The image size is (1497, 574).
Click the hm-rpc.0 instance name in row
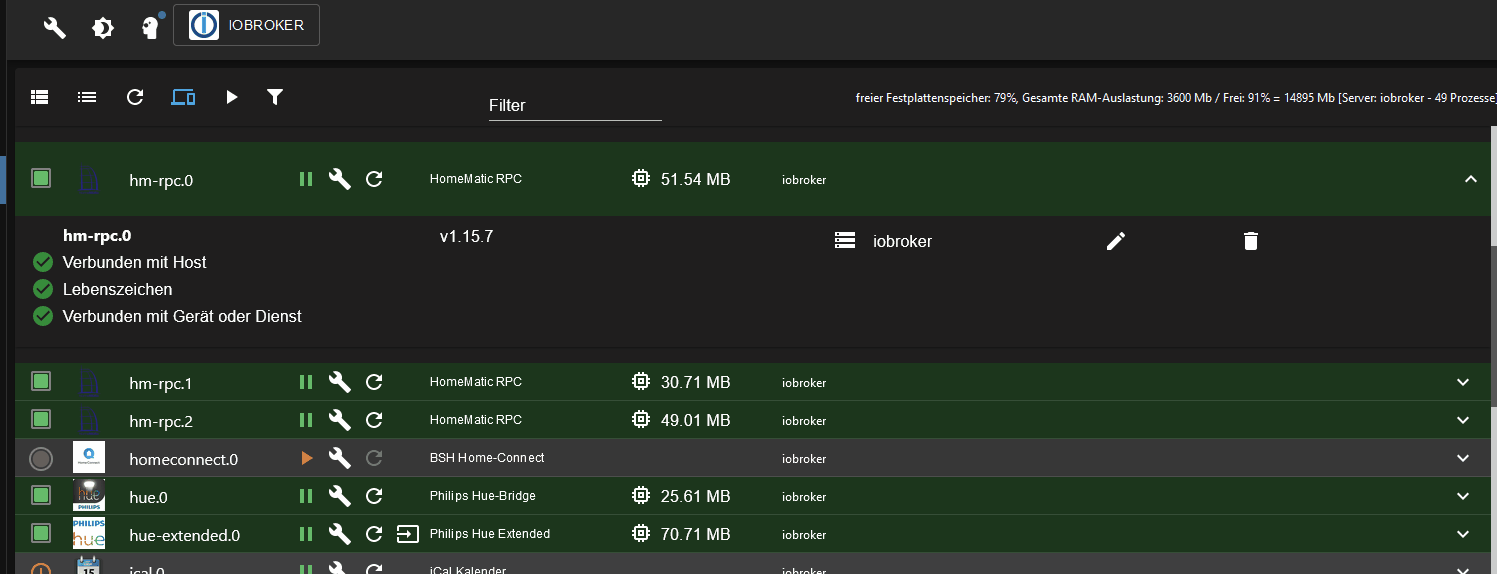point(161,181)
